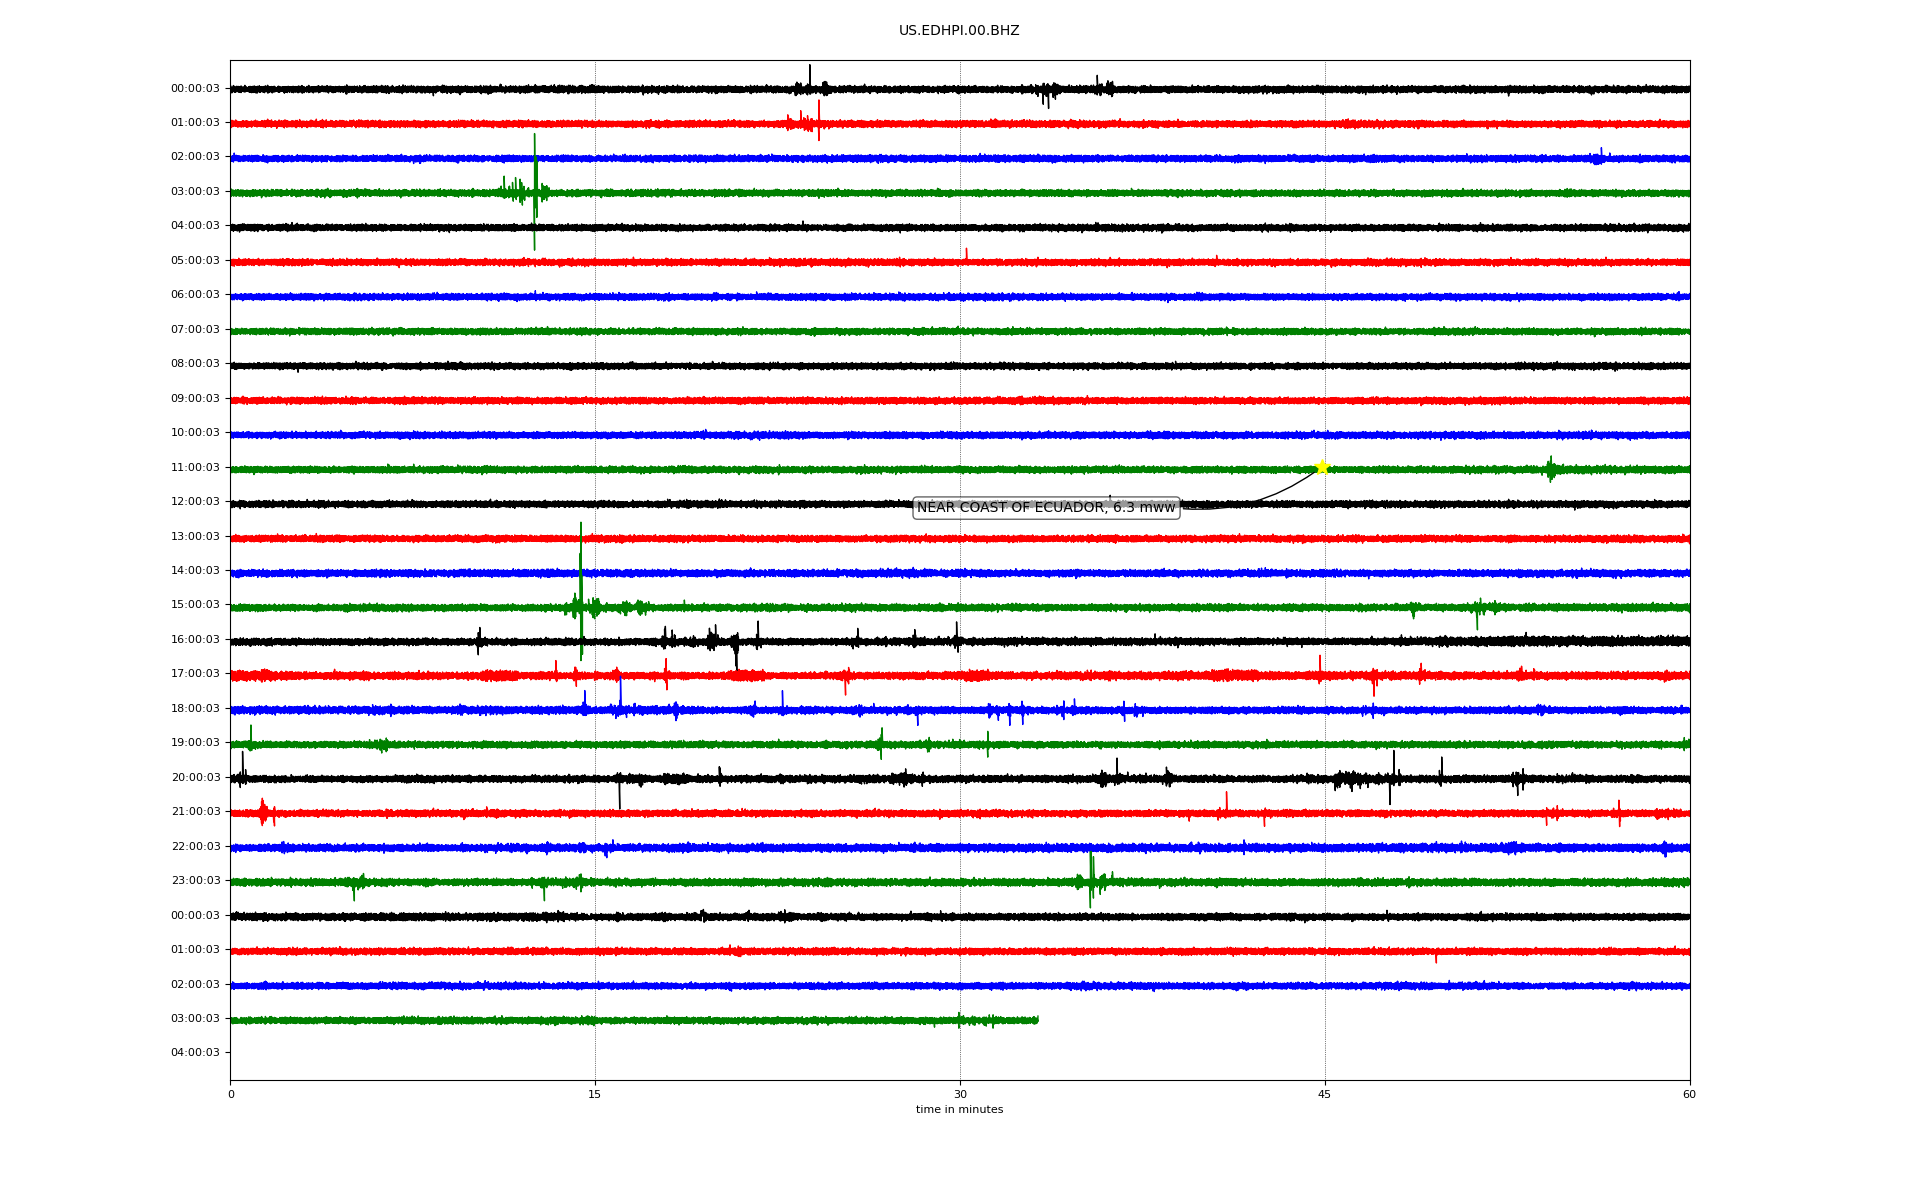Click the first 04:00:03 time label
This screenshot has width=1920, height=1200.
click(x=195, y=226)
